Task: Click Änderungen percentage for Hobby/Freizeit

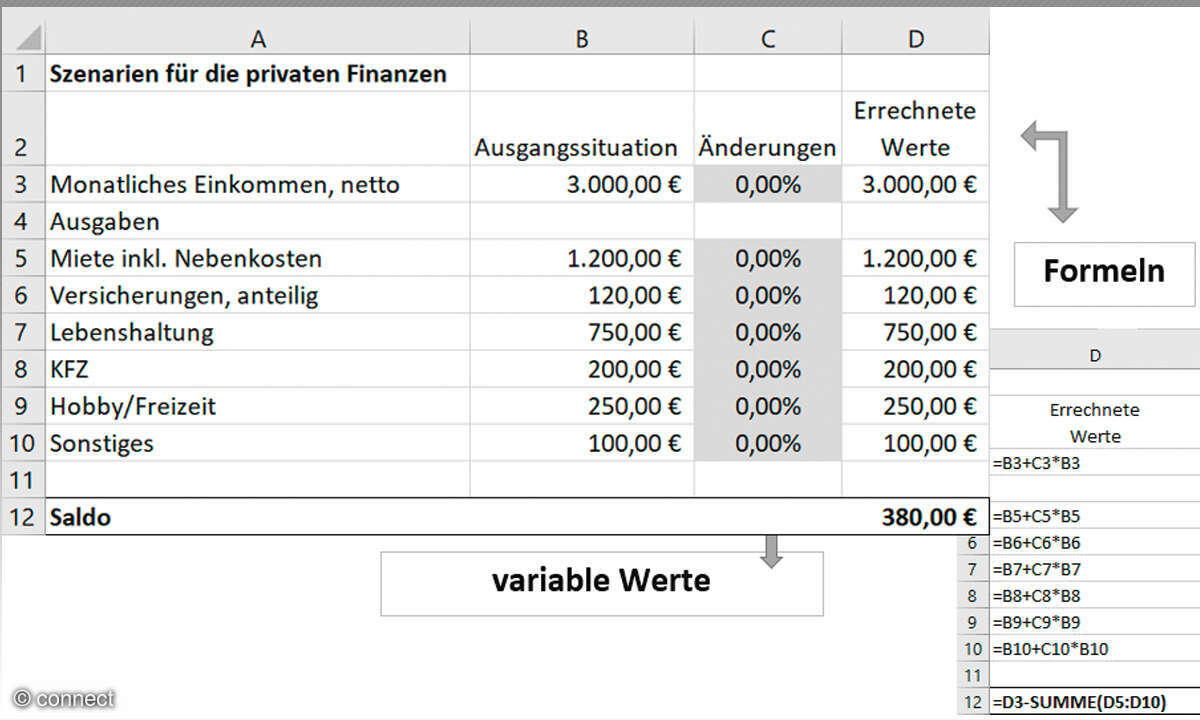Action: [768, 406]
